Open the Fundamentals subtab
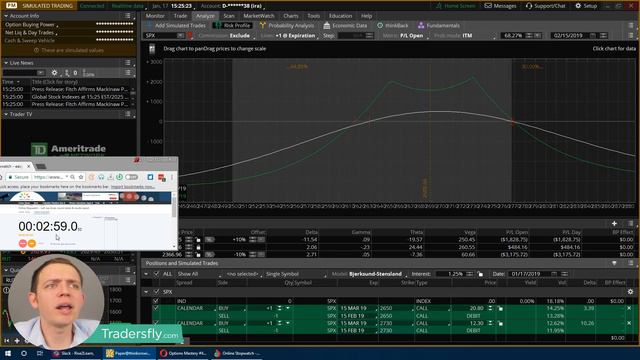Viewport: 640px width, 360px height. tap(439, 25)
